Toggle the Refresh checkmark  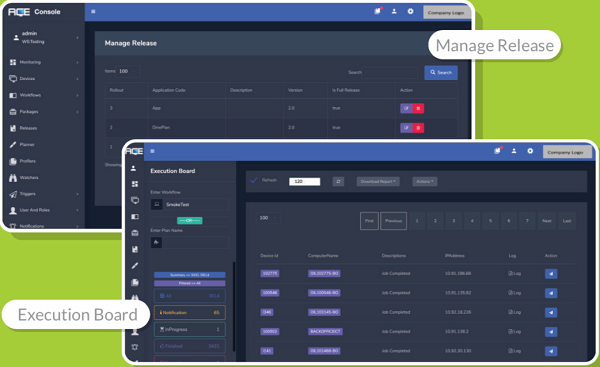254,180
